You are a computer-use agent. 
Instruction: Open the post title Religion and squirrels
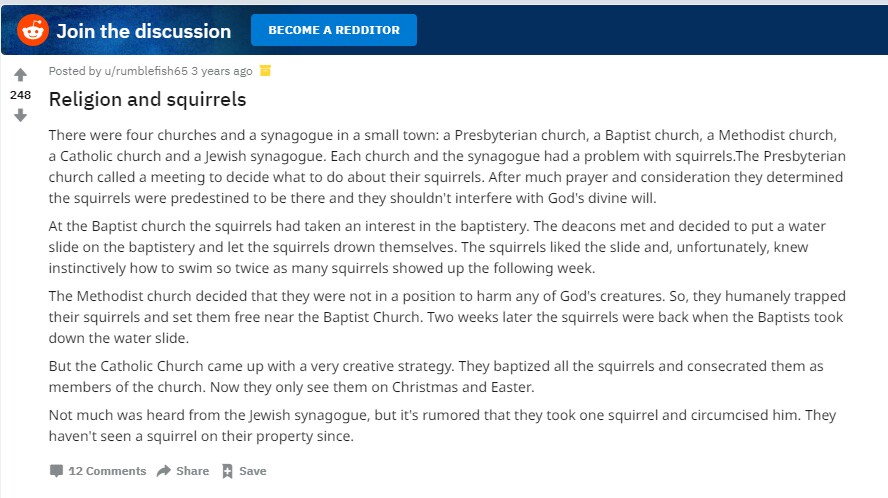click(147, 100)
